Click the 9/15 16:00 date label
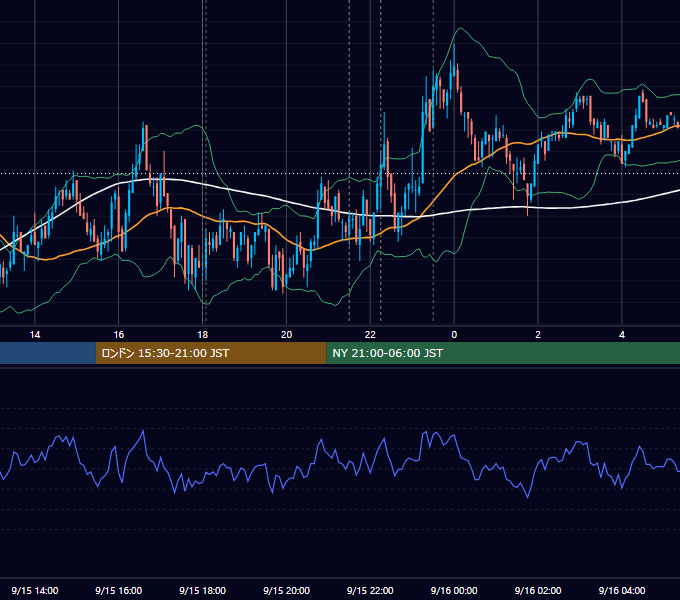Image resolution: width=680 pixels, height=600 pixels. (118, 590)
